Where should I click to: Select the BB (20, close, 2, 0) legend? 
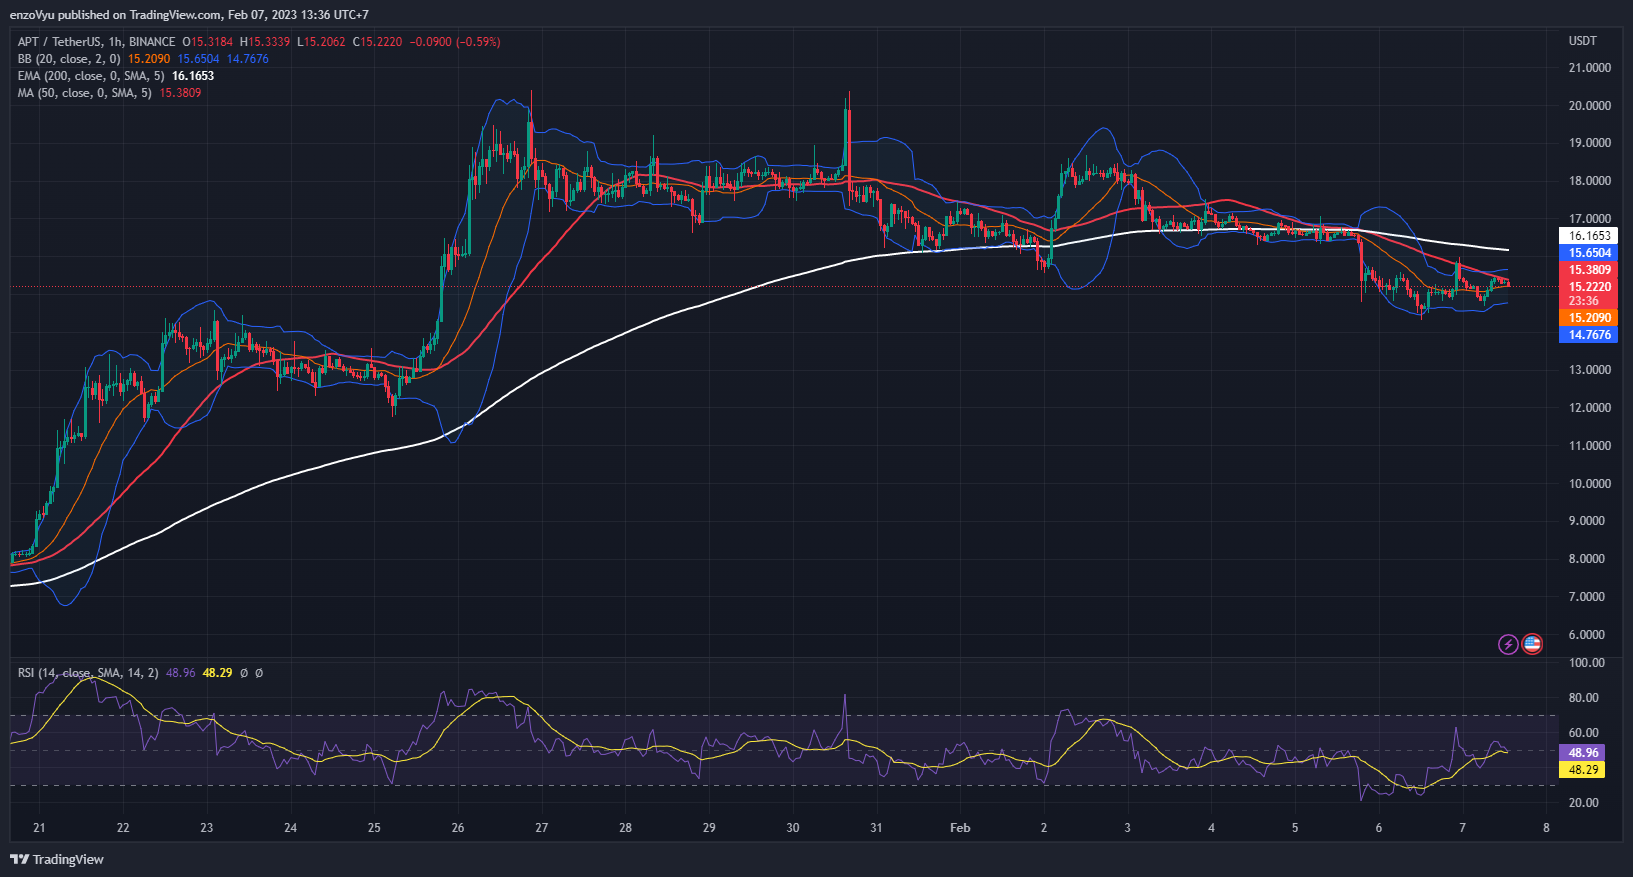point(69,59)
